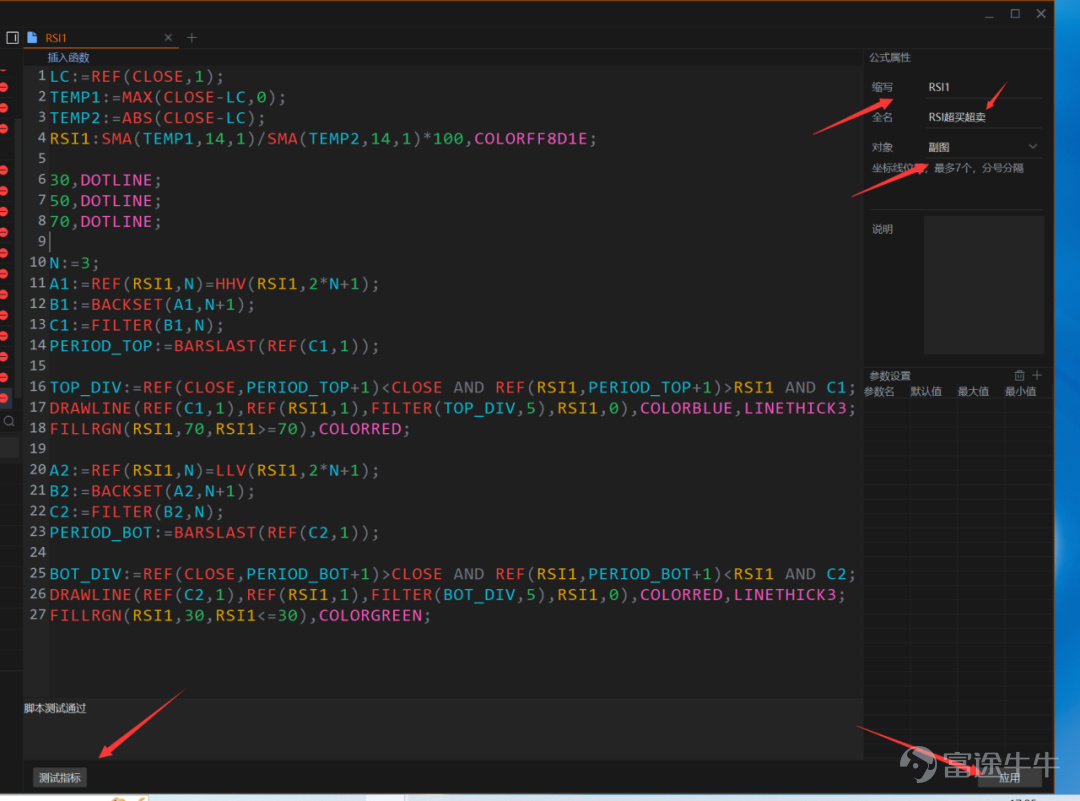The height and width of the screenshot is (801, 1080).
Task: Close the RSI1 tab
Action: pyautogui.click(x=168, y=38)
